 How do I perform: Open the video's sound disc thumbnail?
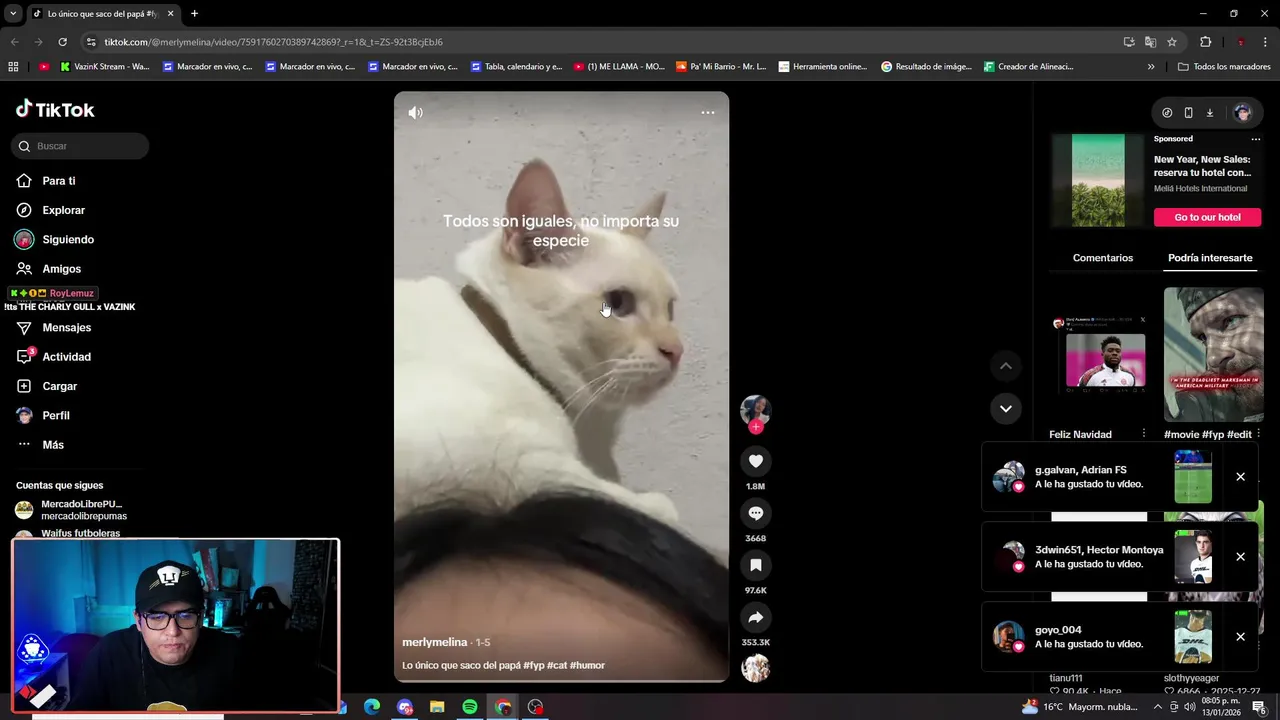(756, 667)
